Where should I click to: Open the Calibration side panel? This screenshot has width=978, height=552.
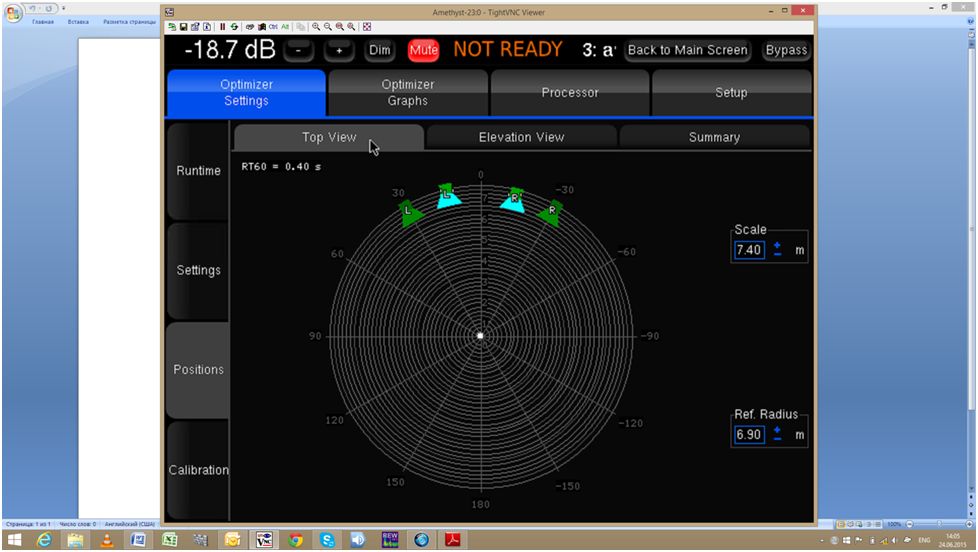198,470
